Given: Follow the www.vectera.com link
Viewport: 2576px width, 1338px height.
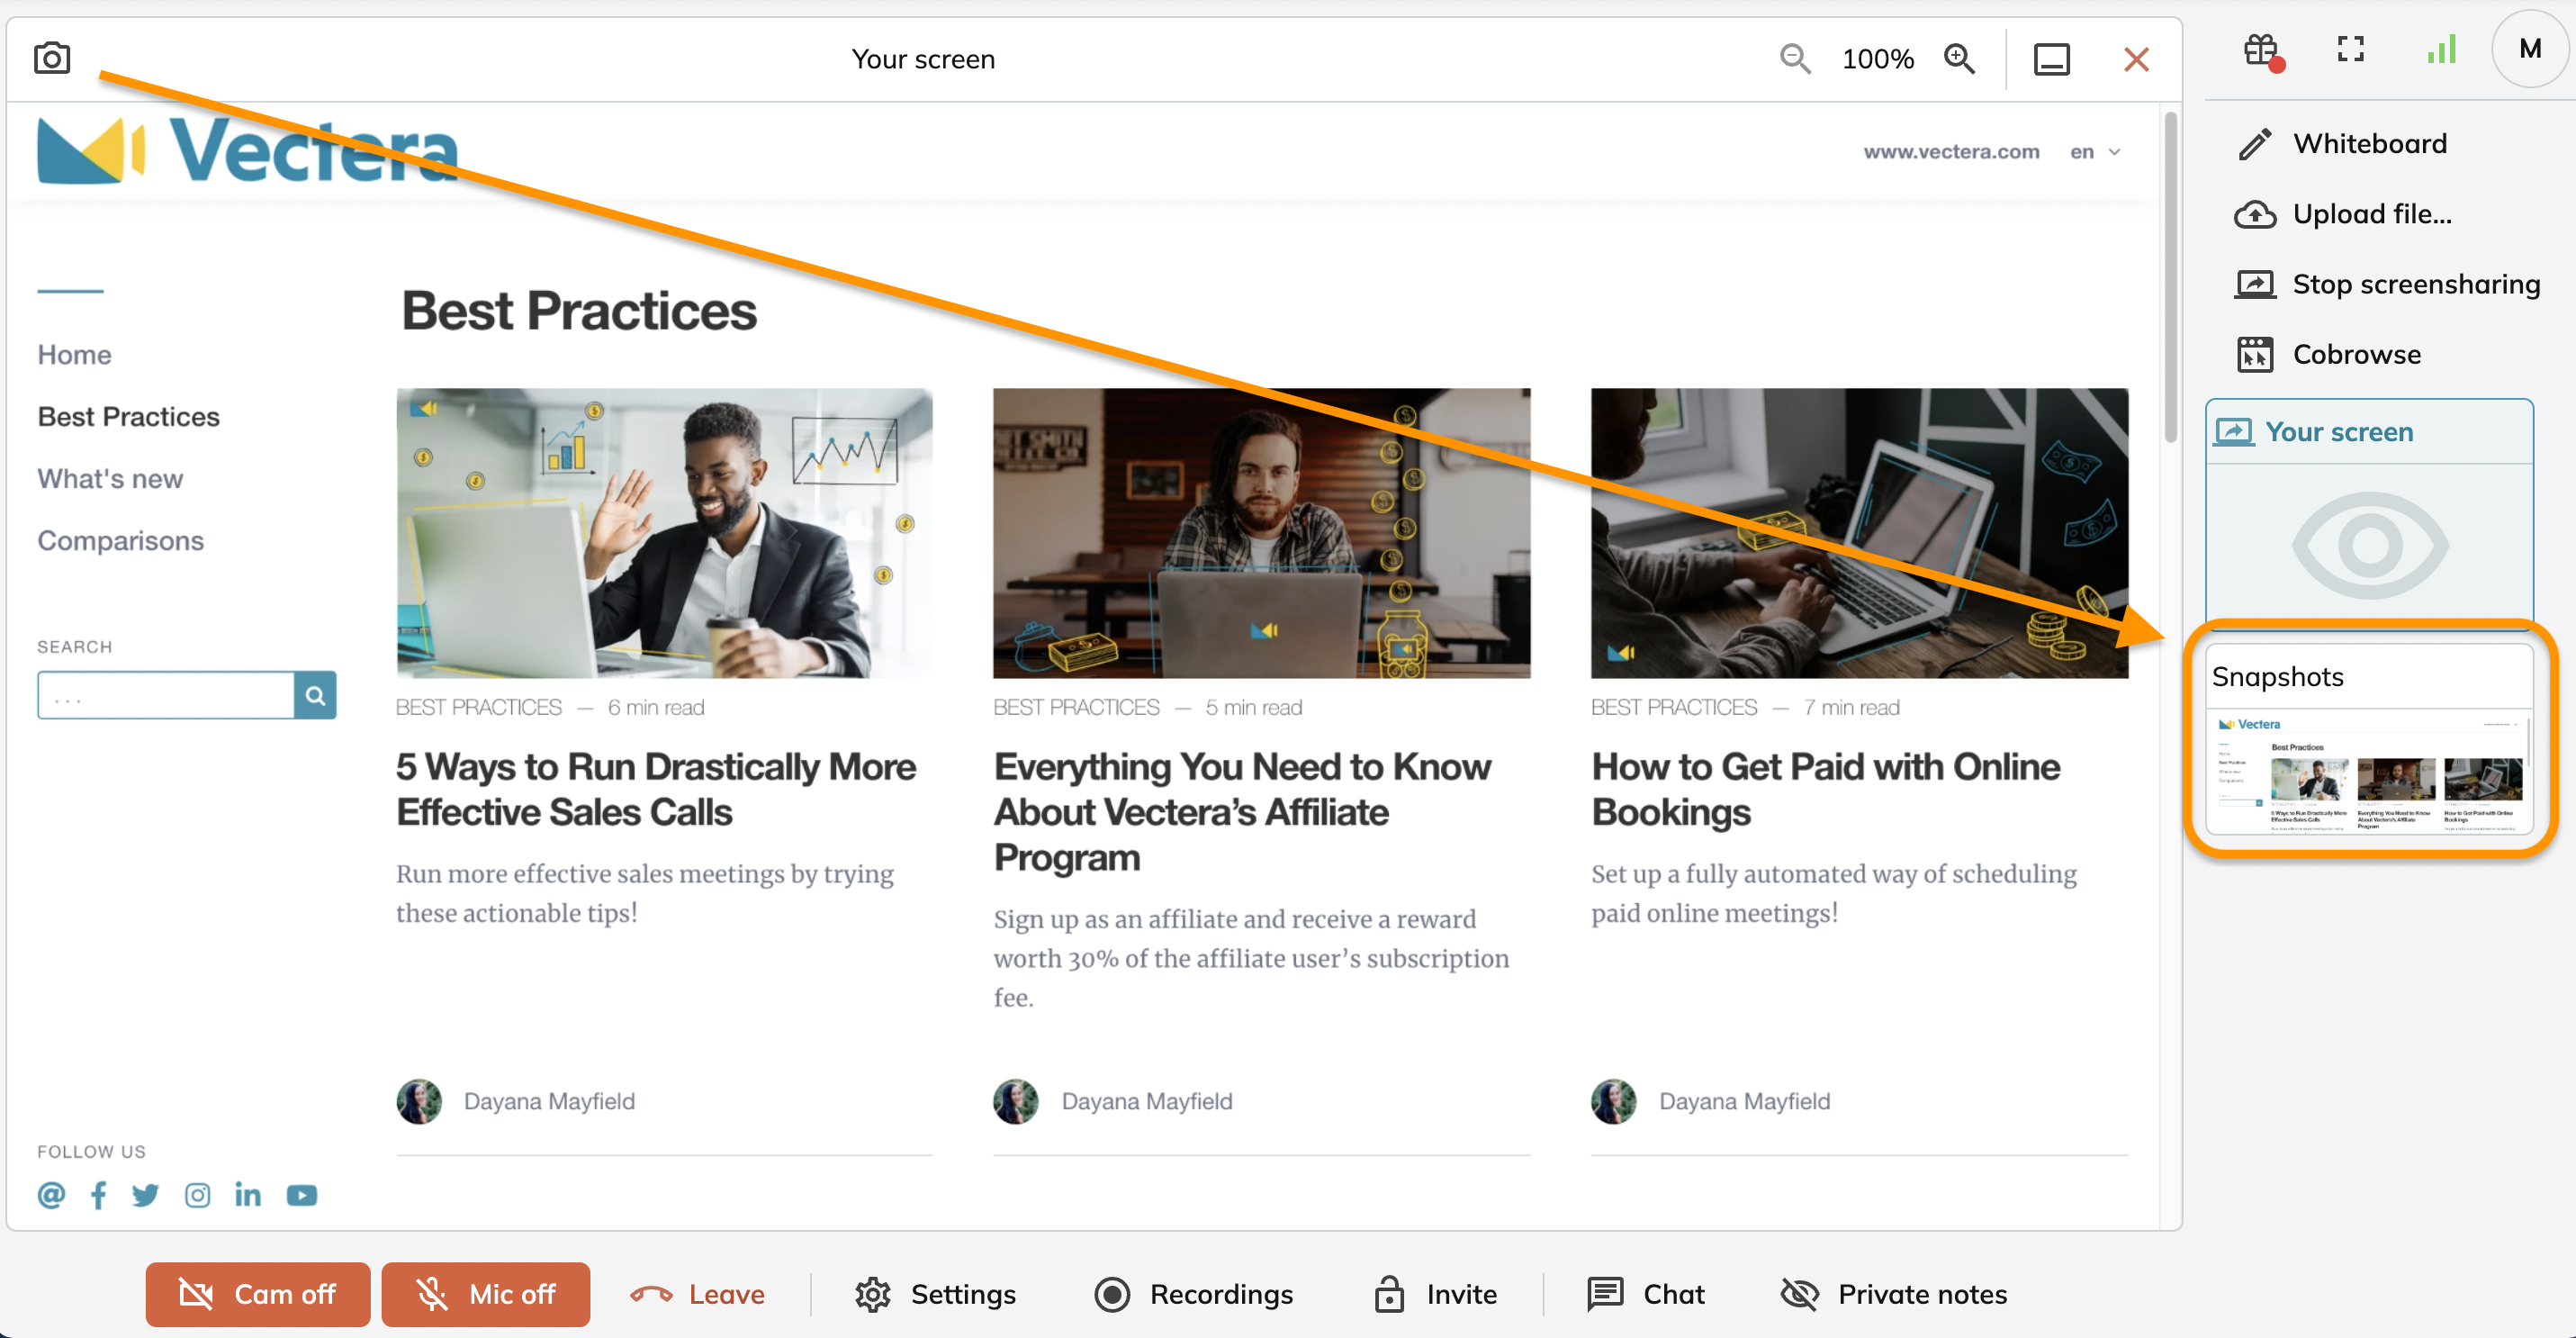Looking at the screenshot, I should [1951, 152].
